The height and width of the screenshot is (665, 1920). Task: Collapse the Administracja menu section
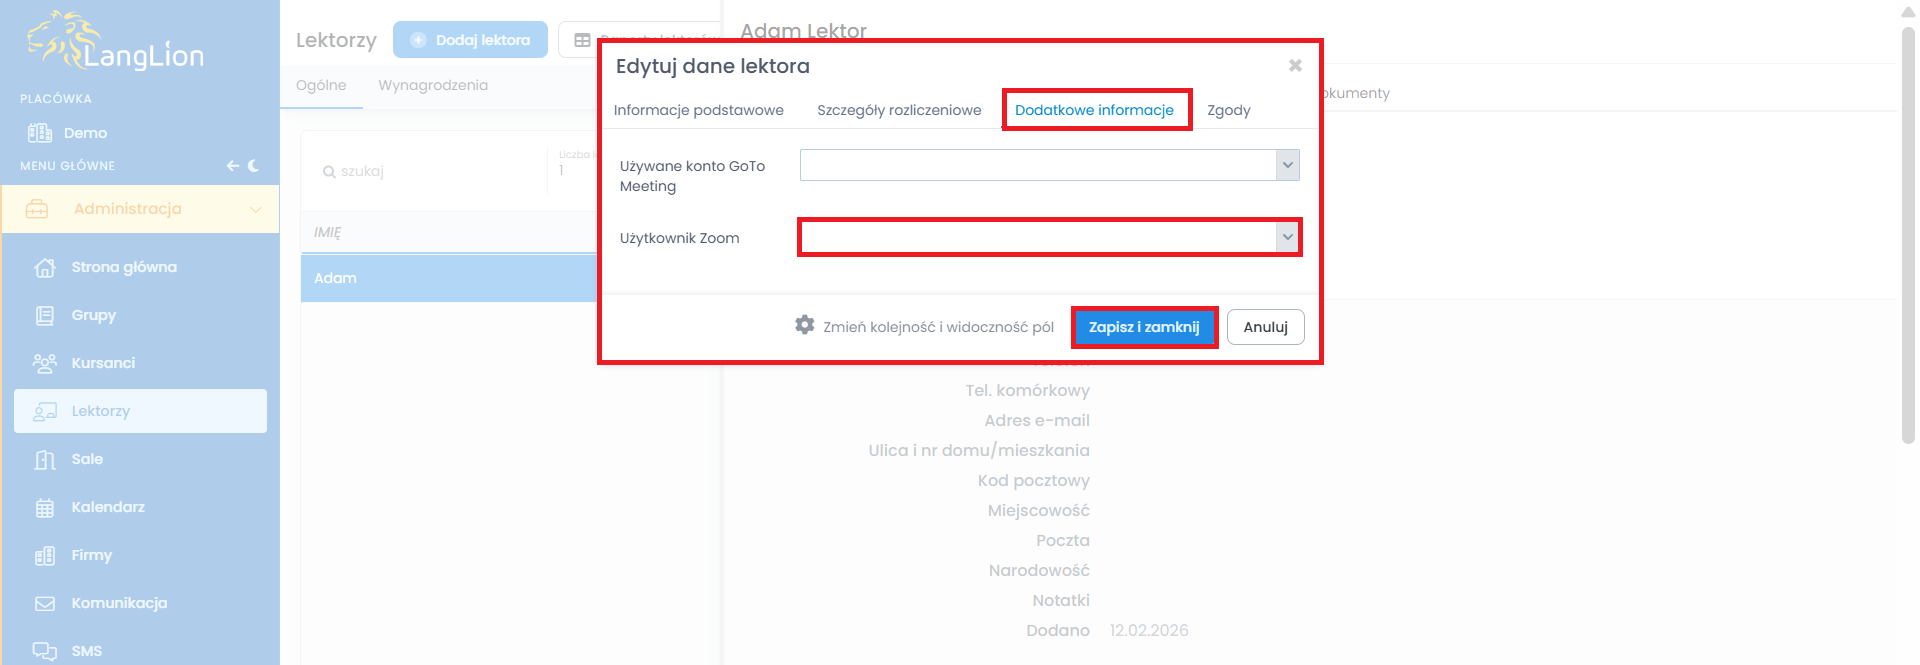[255, 209]
